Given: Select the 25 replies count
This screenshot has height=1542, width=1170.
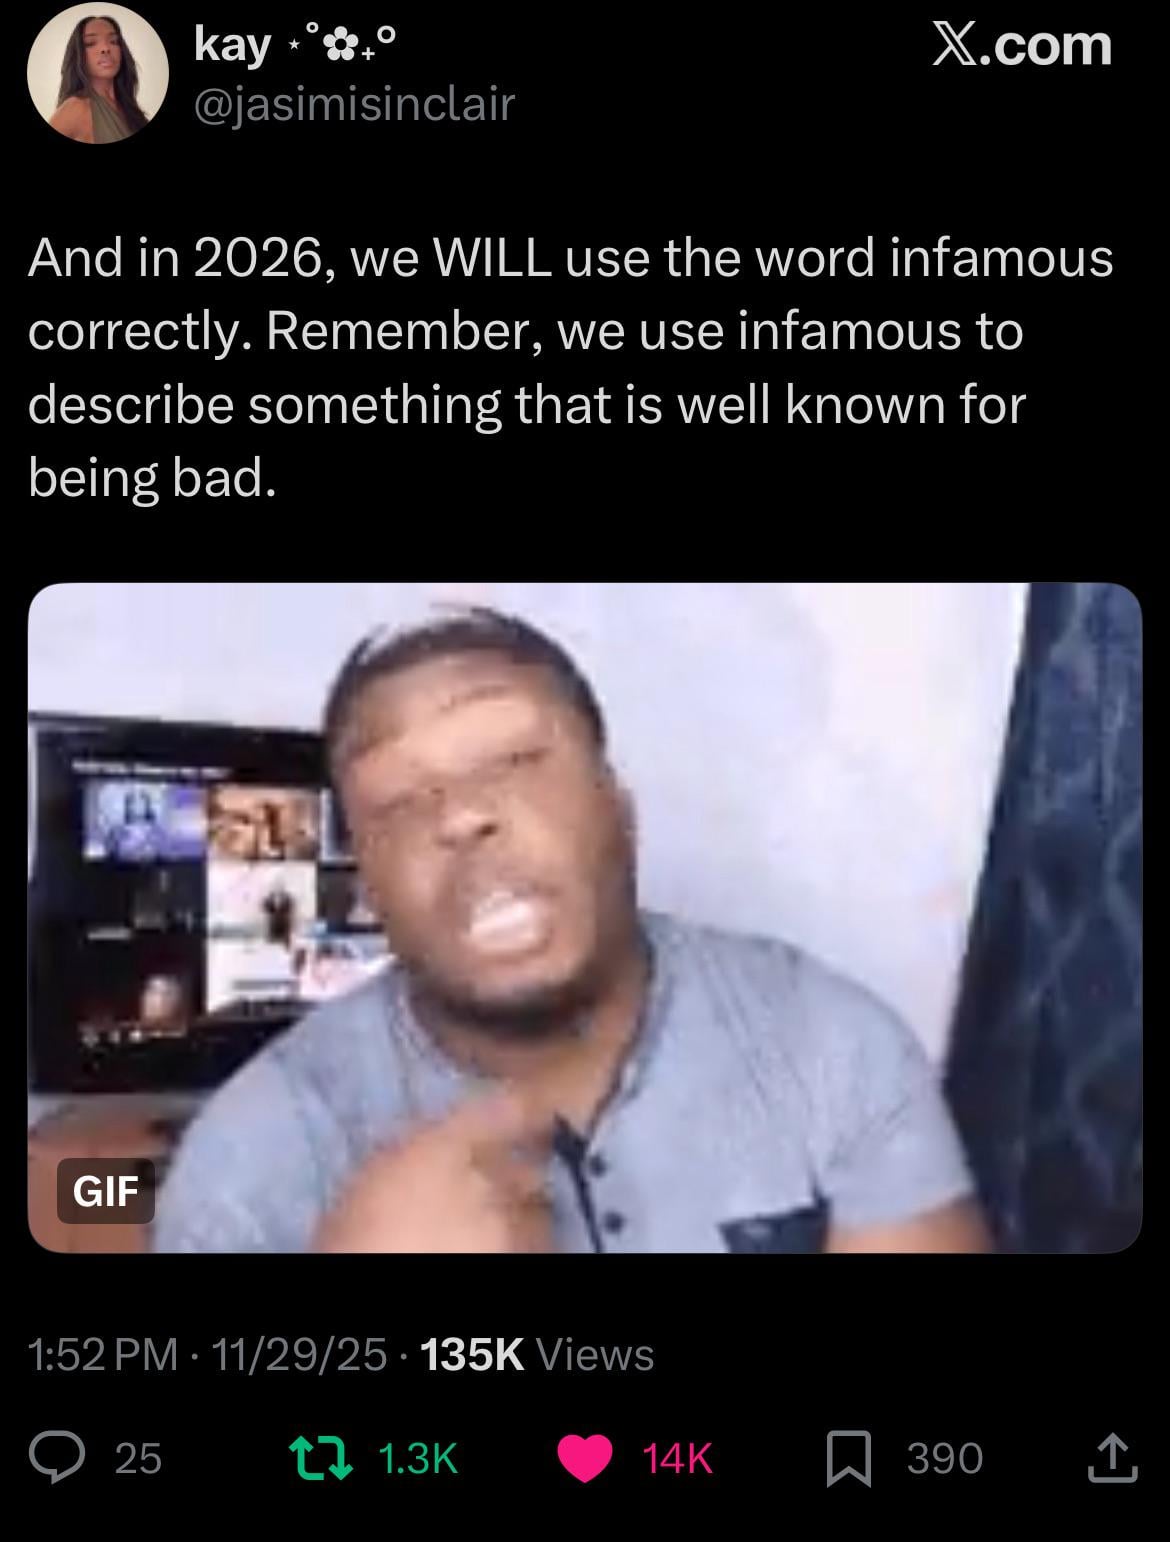Looking at the screenshot, I should coord(138,1459).
